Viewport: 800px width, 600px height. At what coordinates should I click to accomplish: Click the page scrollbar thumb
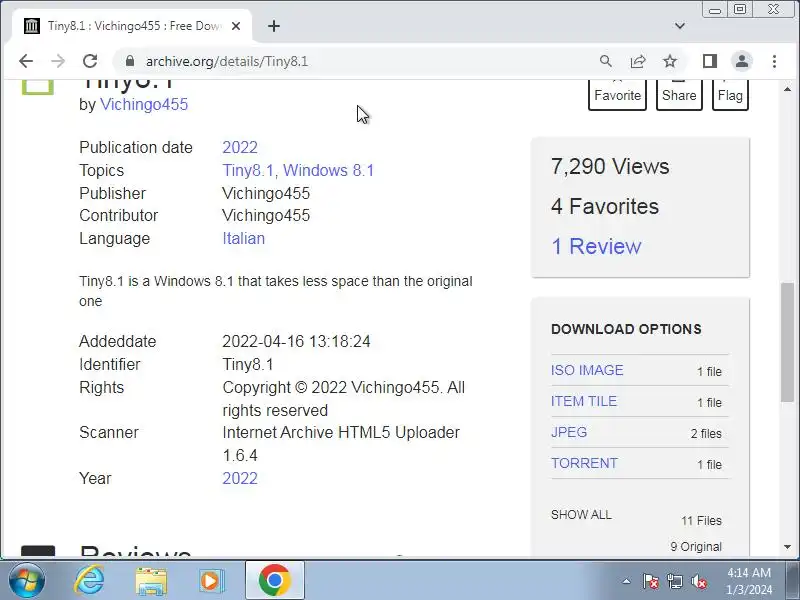787,342
